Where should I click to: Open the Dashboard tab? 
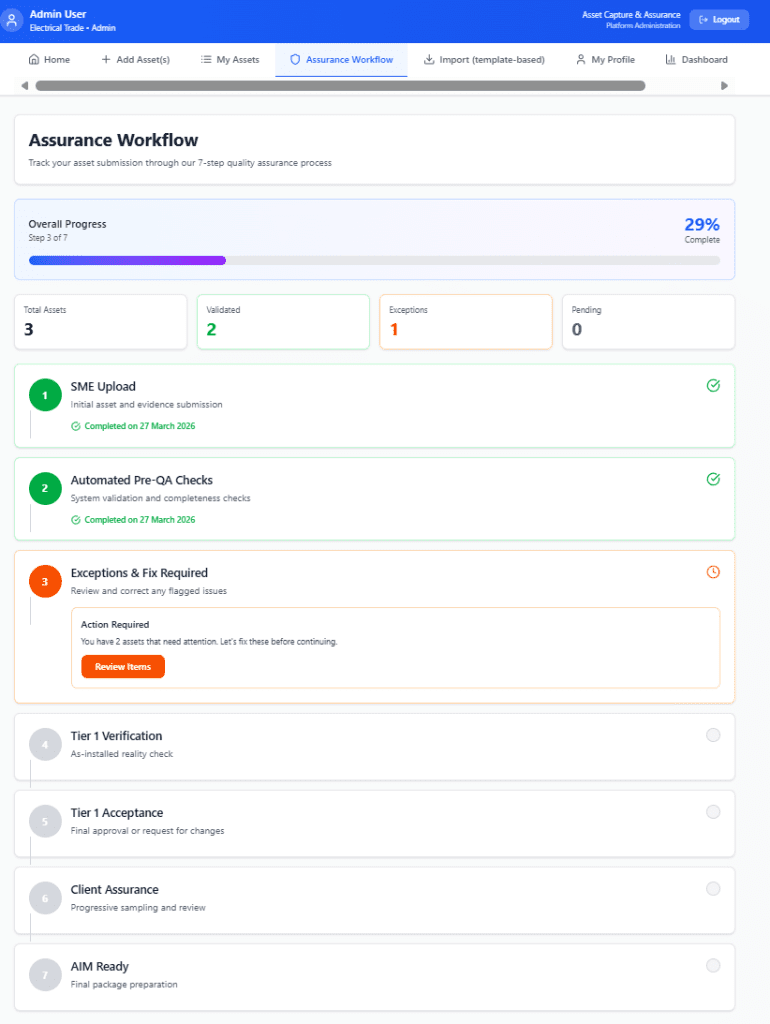pos(696,59)
